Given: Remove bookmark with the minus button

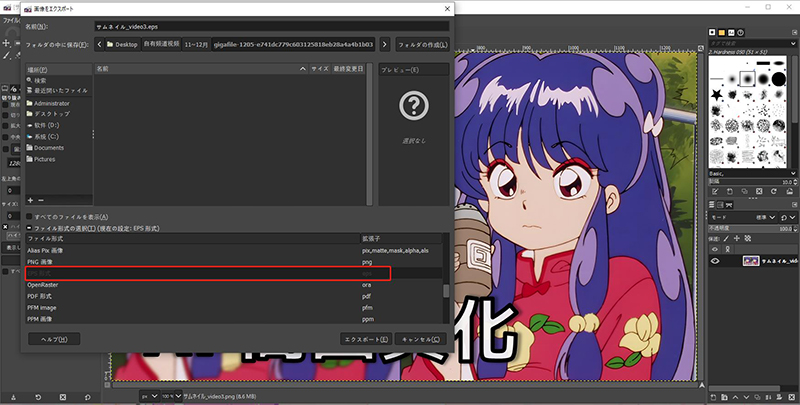Looking at the screenshot, I should [x=41, y=201].
